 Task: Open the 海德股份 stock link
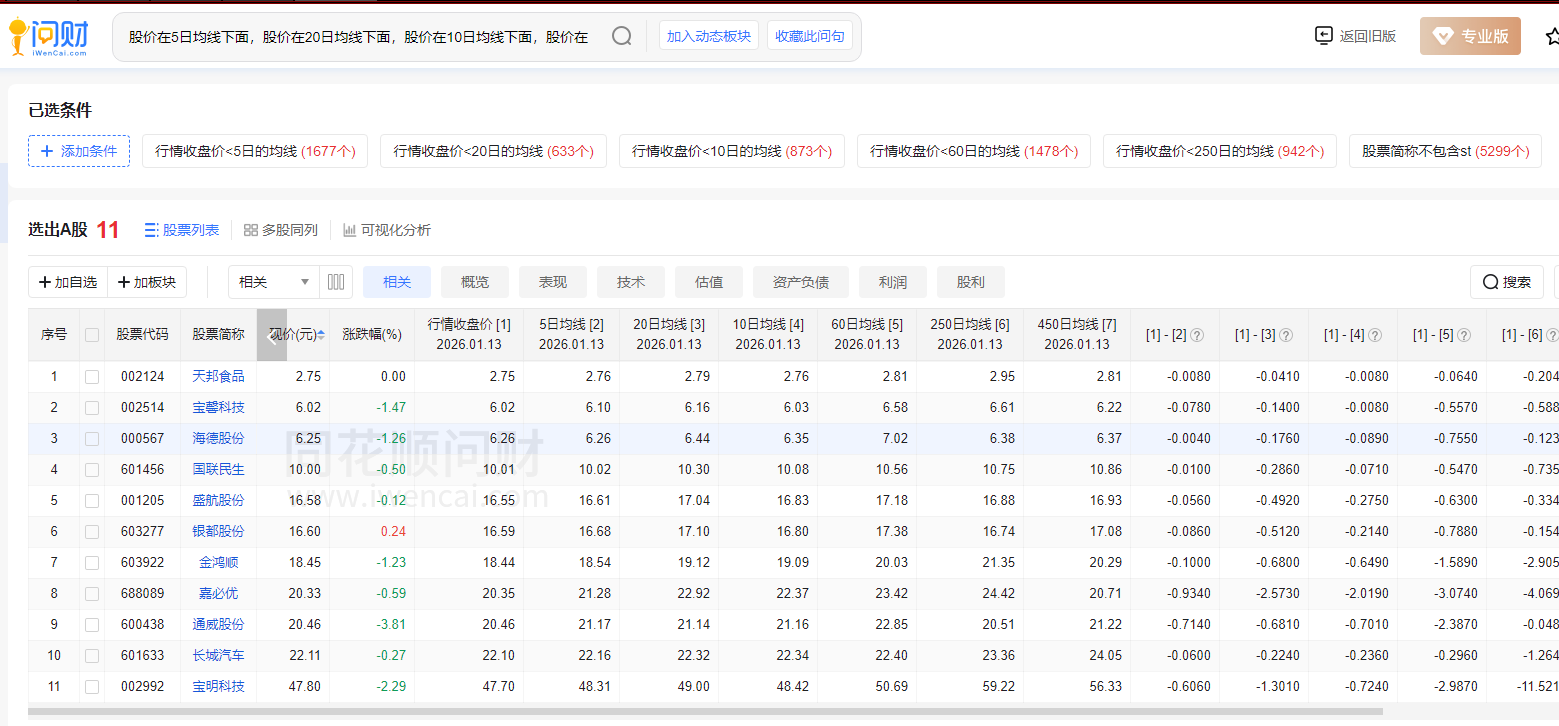point(218,439)
